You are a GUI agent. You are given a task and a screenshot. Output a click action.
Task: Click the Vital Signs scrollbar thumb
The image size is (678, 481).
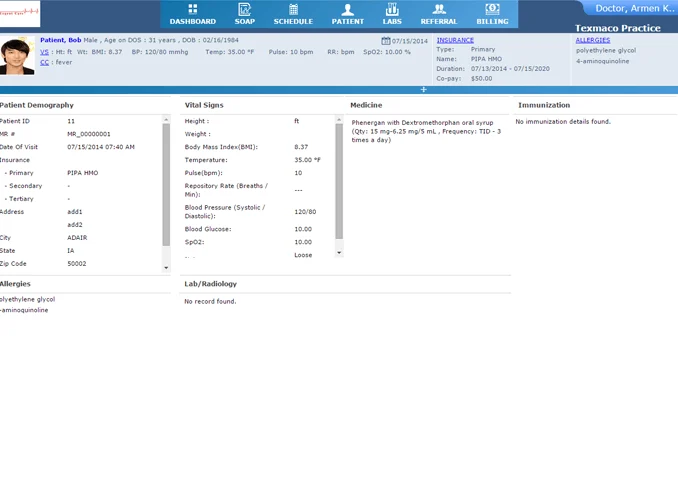[339, 180]
